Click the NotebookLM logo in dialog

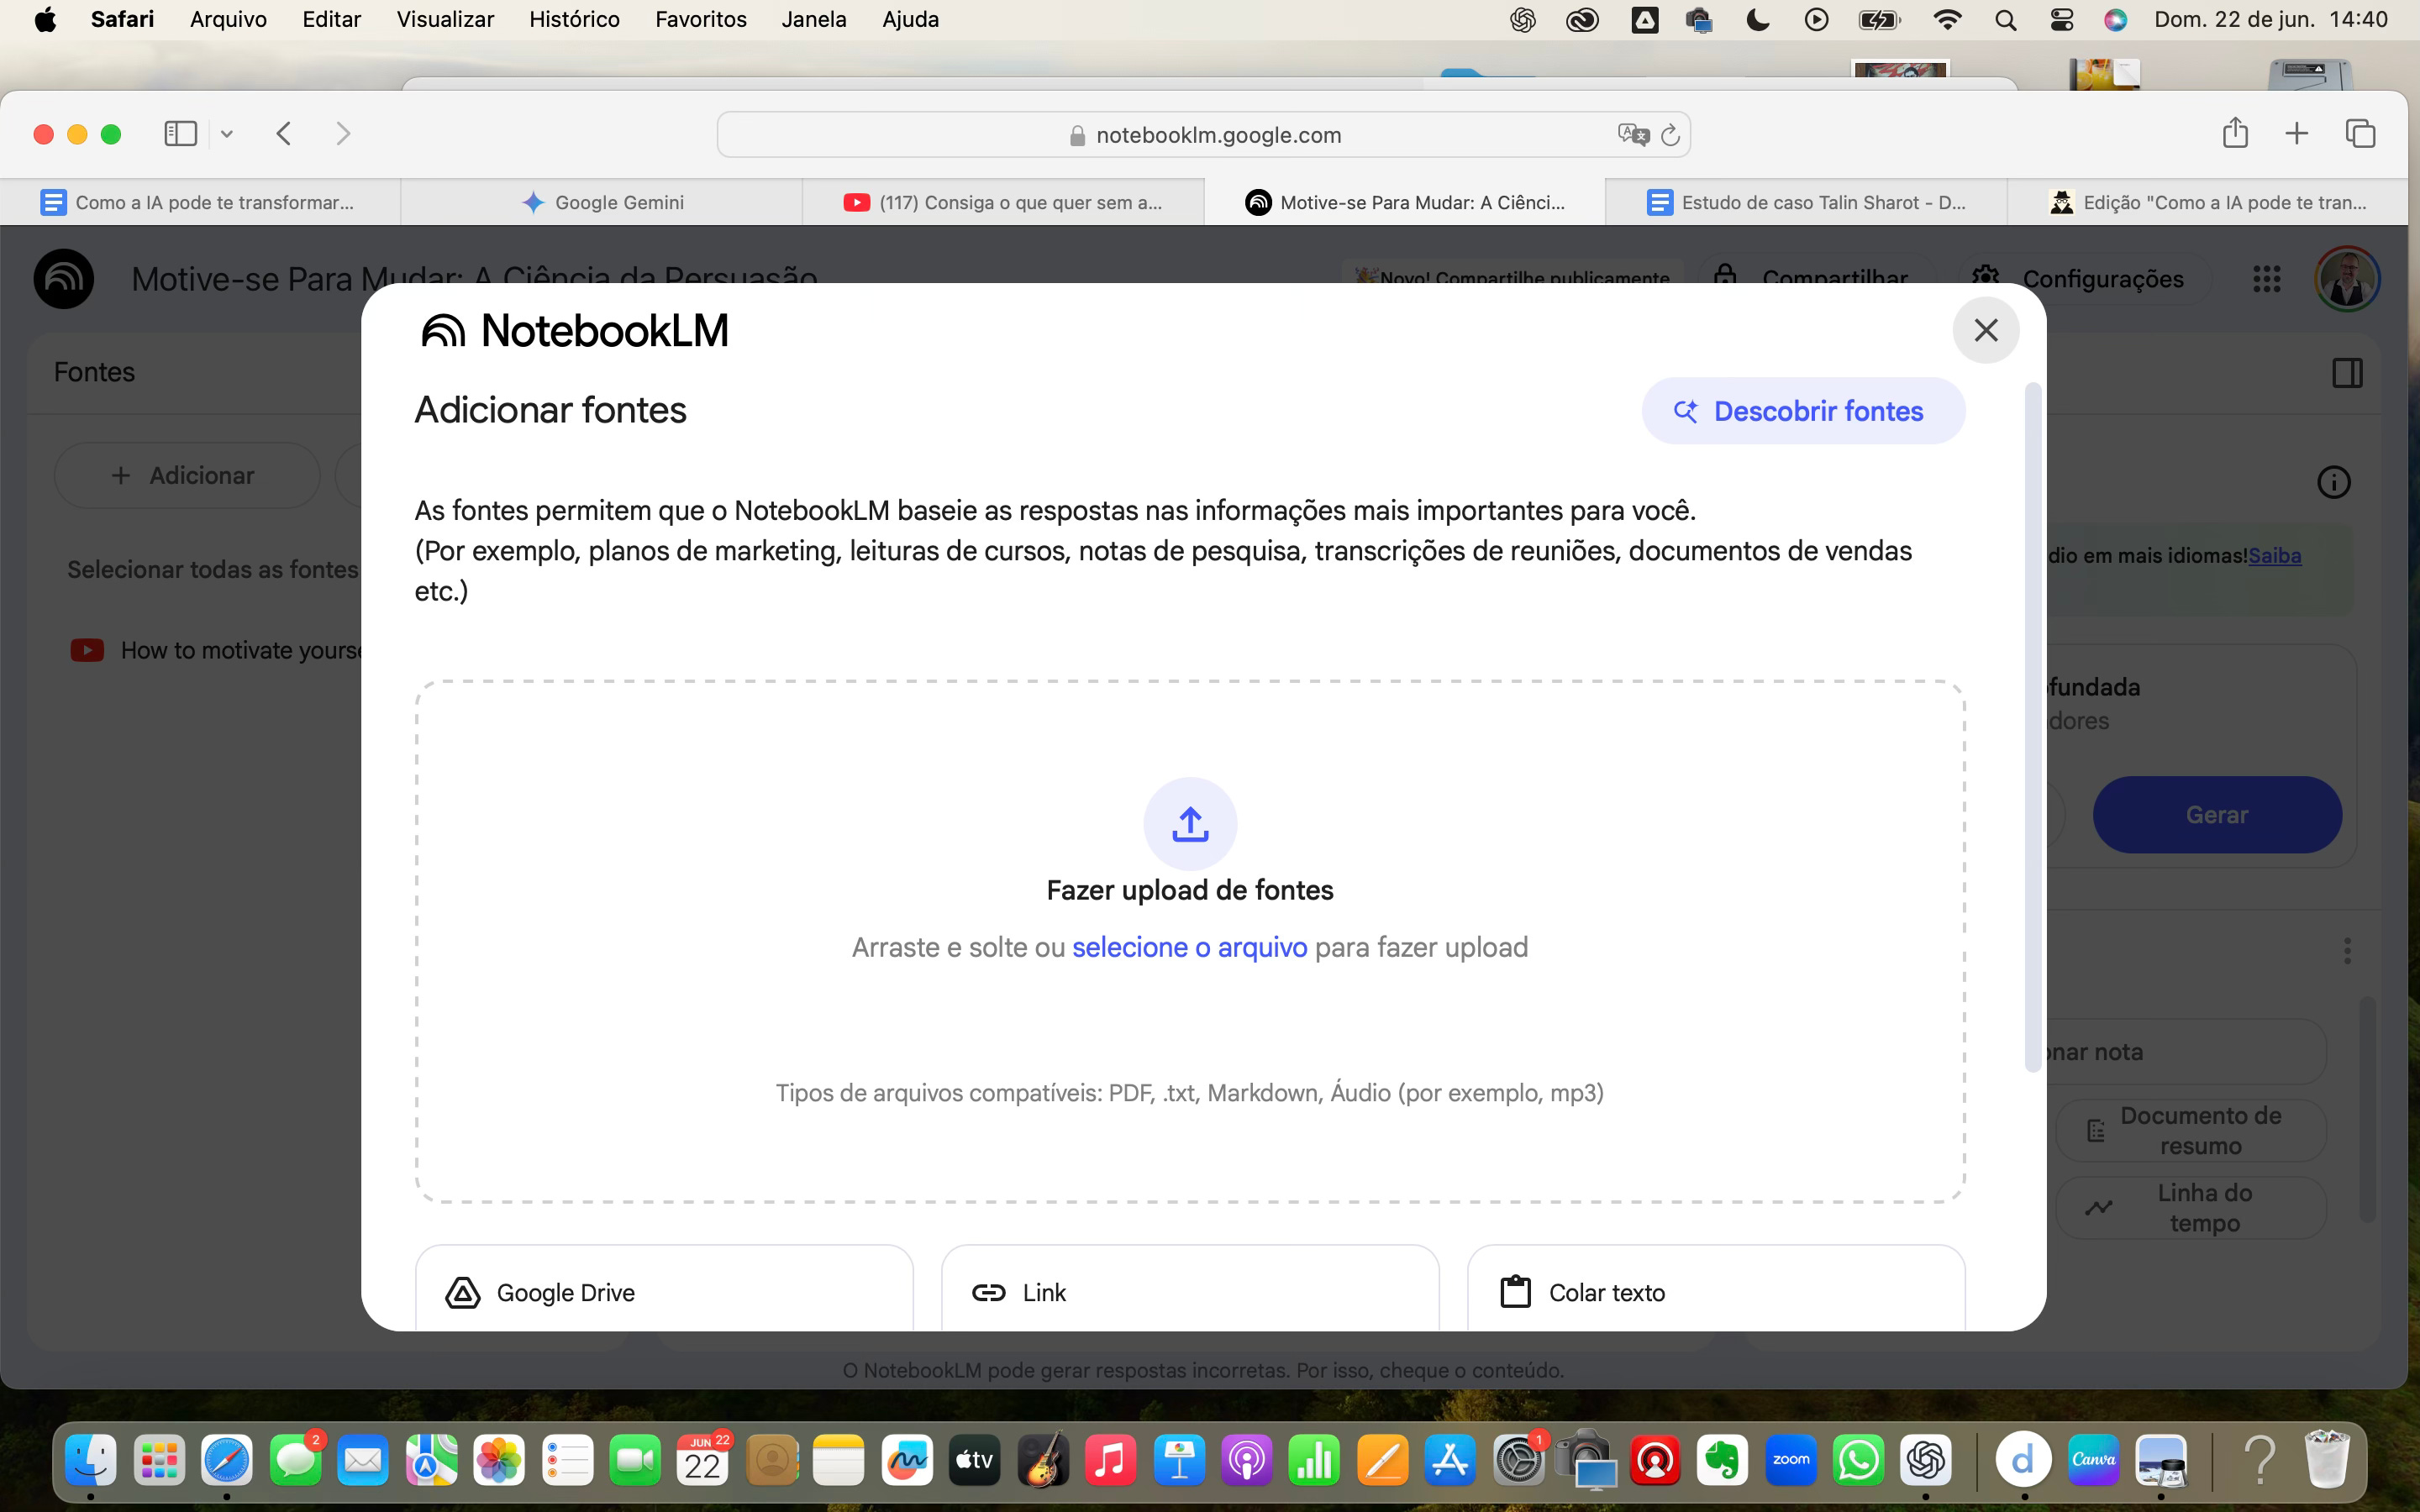[x=575, y=331]
